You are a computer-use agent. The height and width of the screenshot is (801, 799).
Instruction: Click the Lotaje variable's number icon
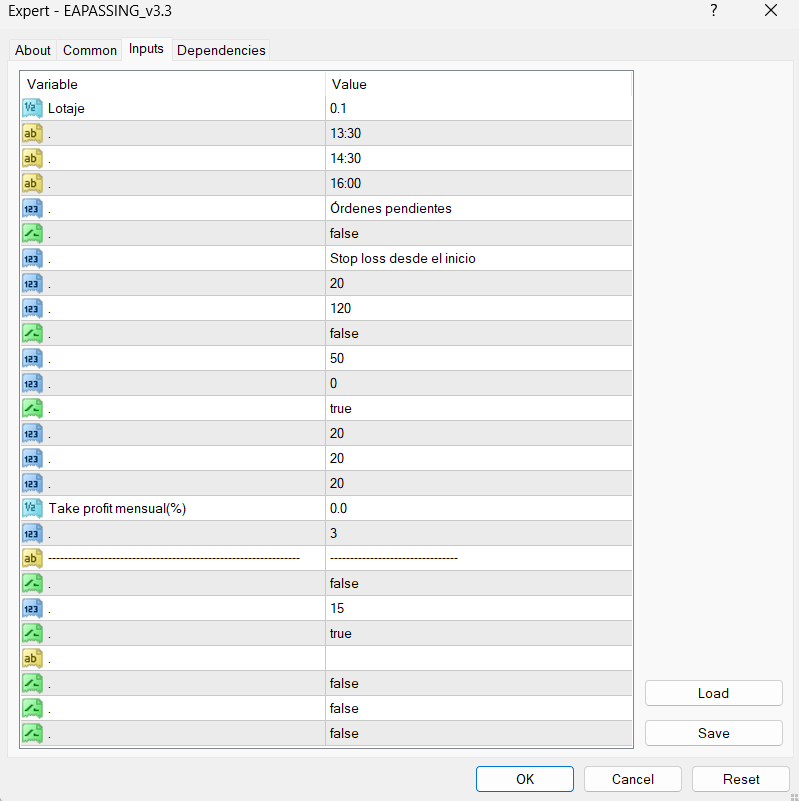[32, 109]
